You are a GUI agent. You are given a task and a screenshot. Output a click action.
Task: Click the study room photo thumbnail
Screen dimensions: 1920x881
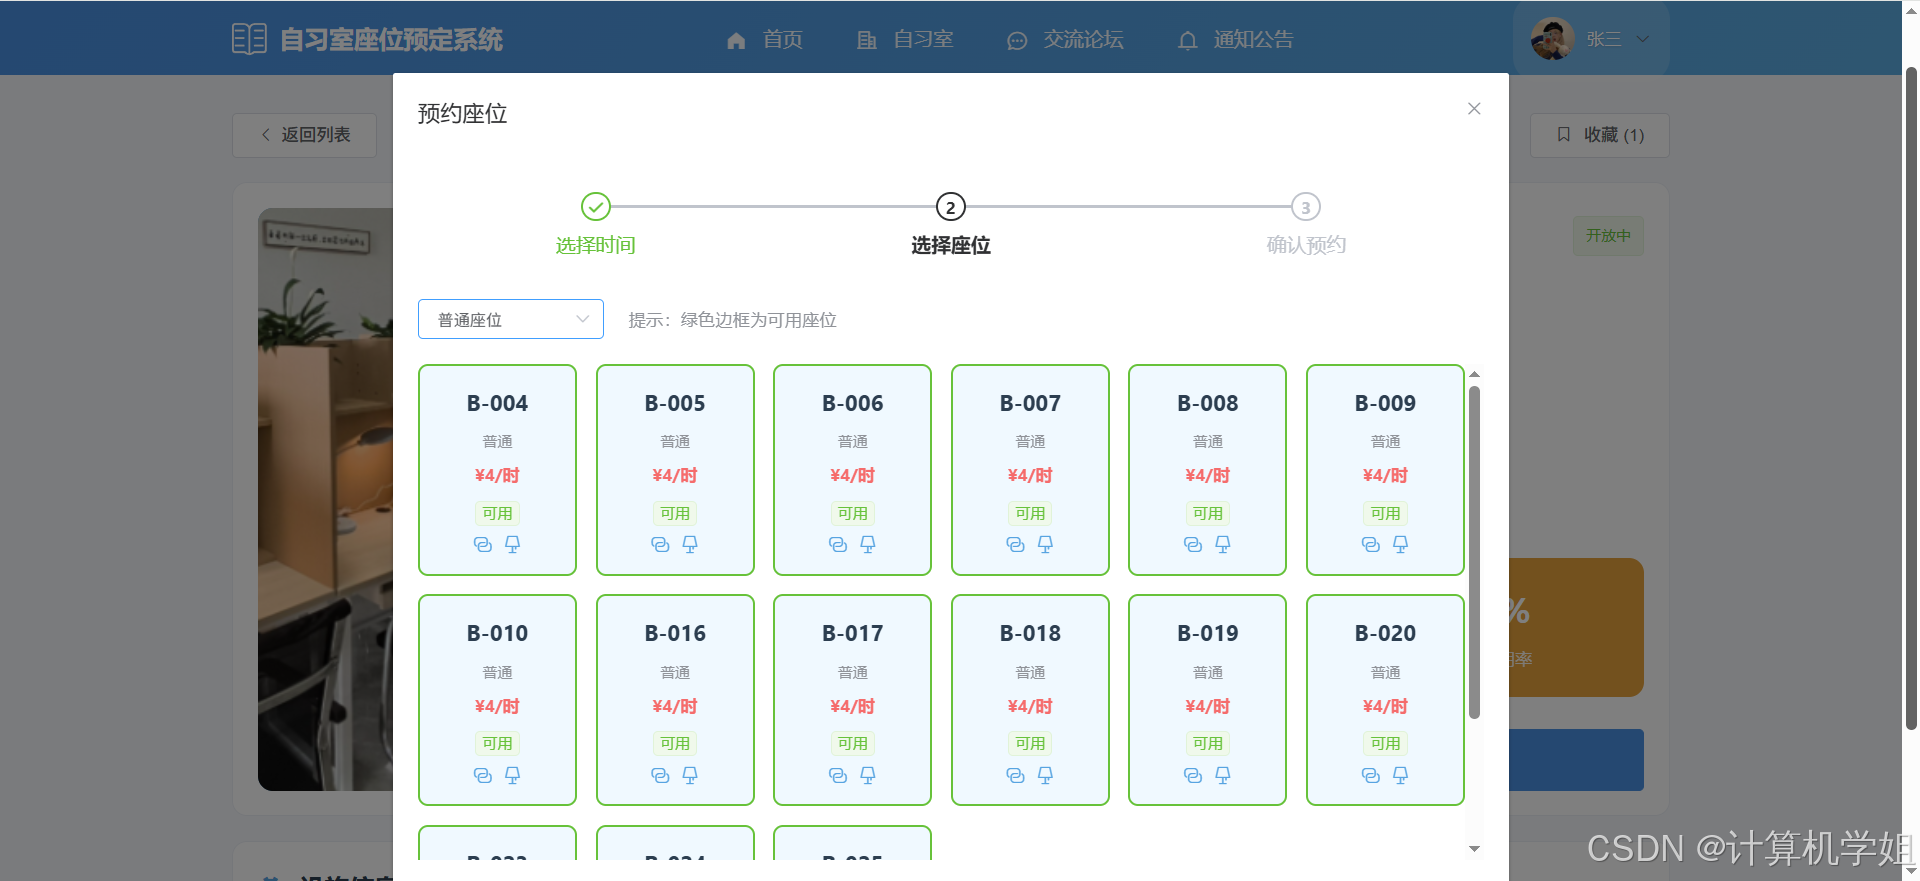pos(326,499)
